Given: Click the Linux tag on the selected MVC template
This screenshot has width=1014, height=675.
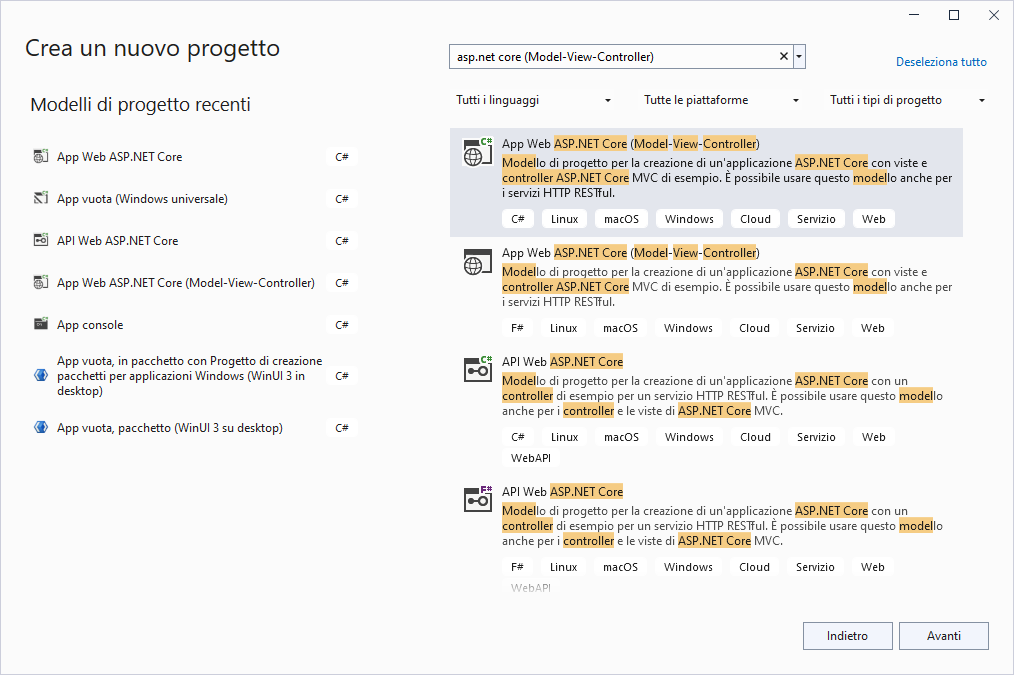Looking at the screenshot, I should (565, 219).
